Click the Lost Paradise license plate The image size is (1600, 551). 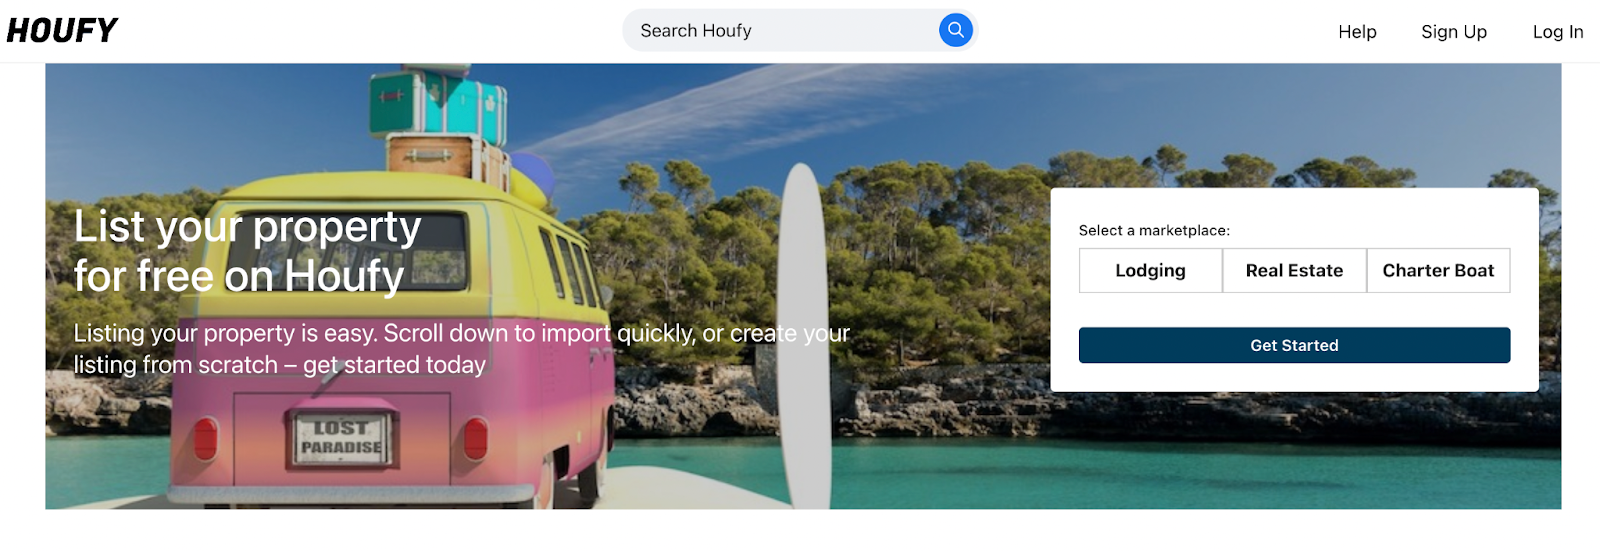341,440
